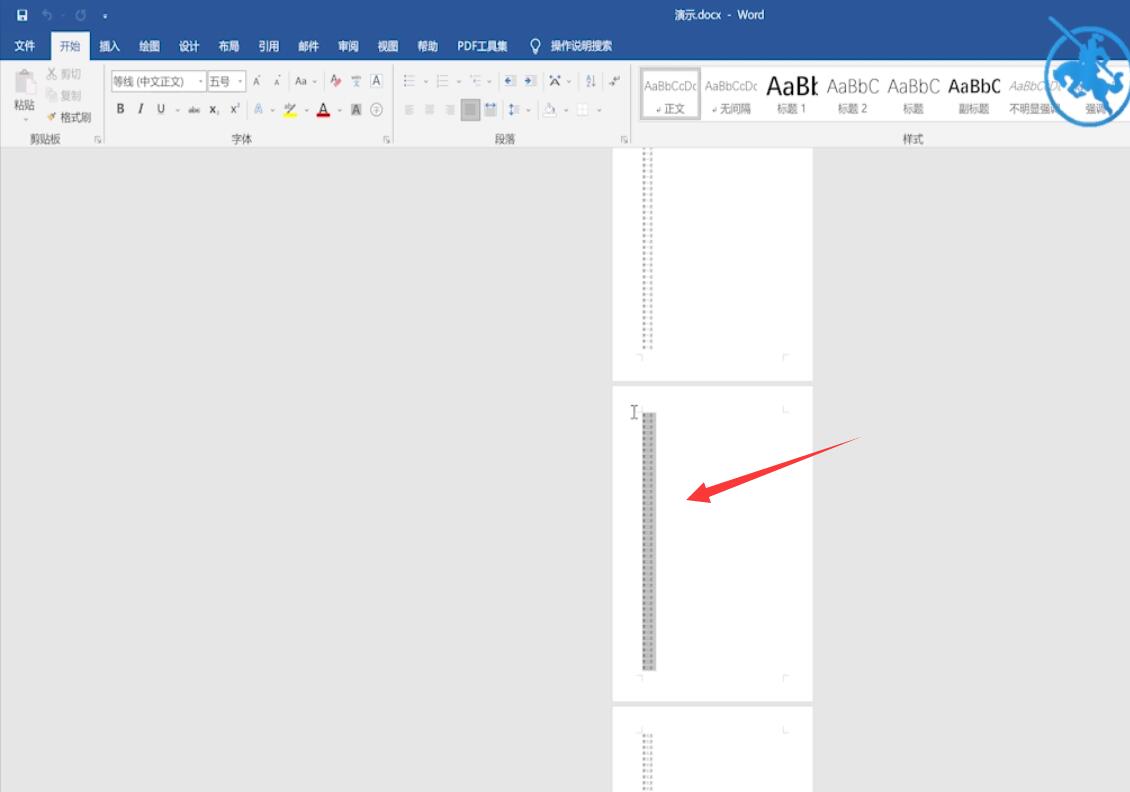Click the Paste (粘贴) icon

[25, 93]
